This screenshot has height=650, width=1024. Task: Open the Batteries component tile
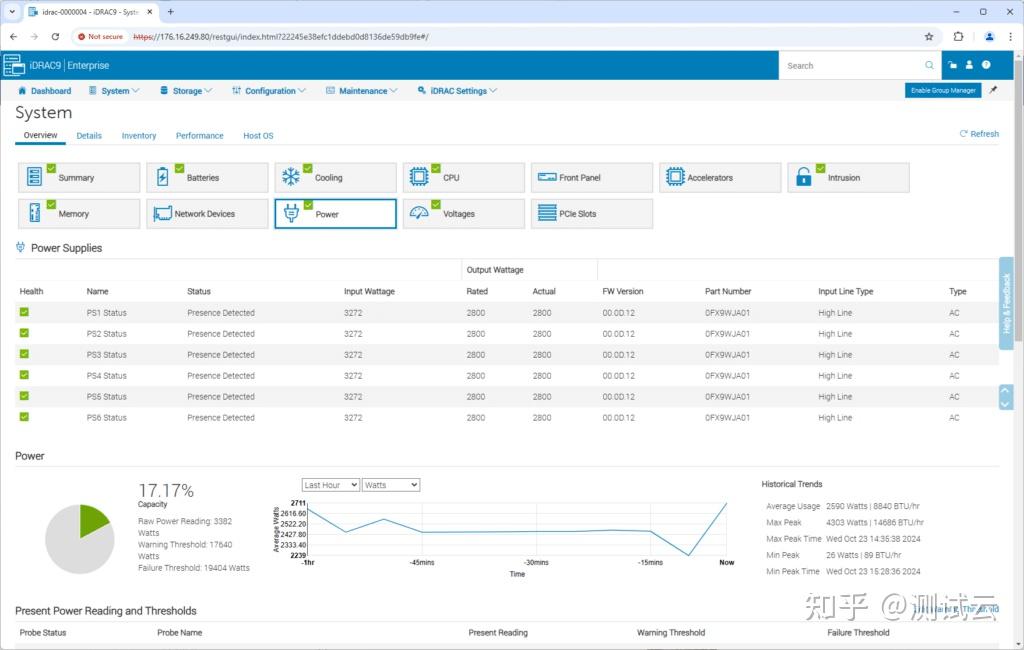coord(207,178)
